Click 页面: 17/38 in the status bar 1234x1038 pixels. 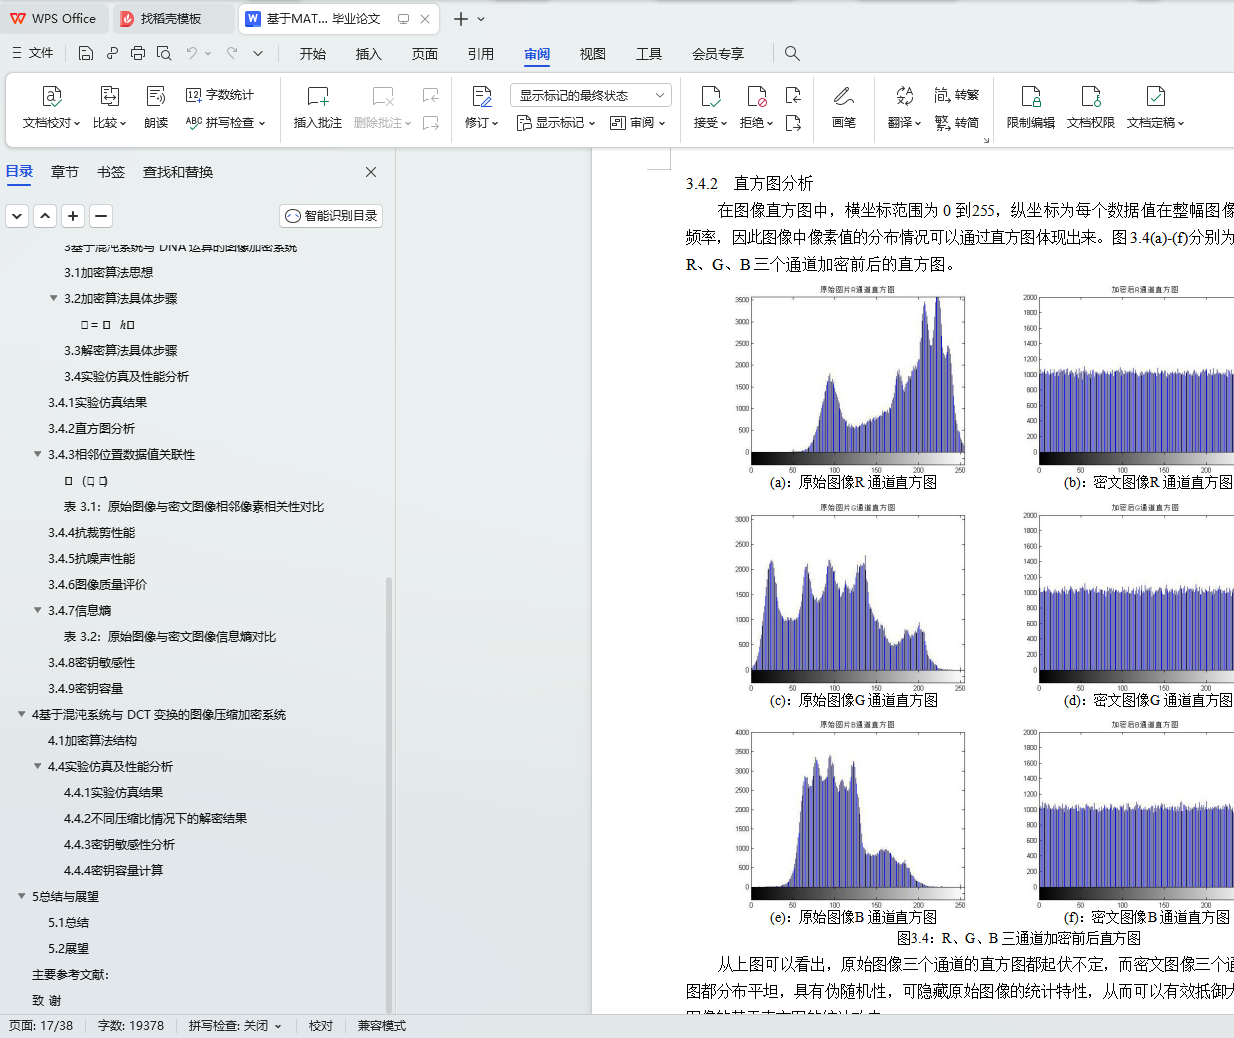[41, 1026]
